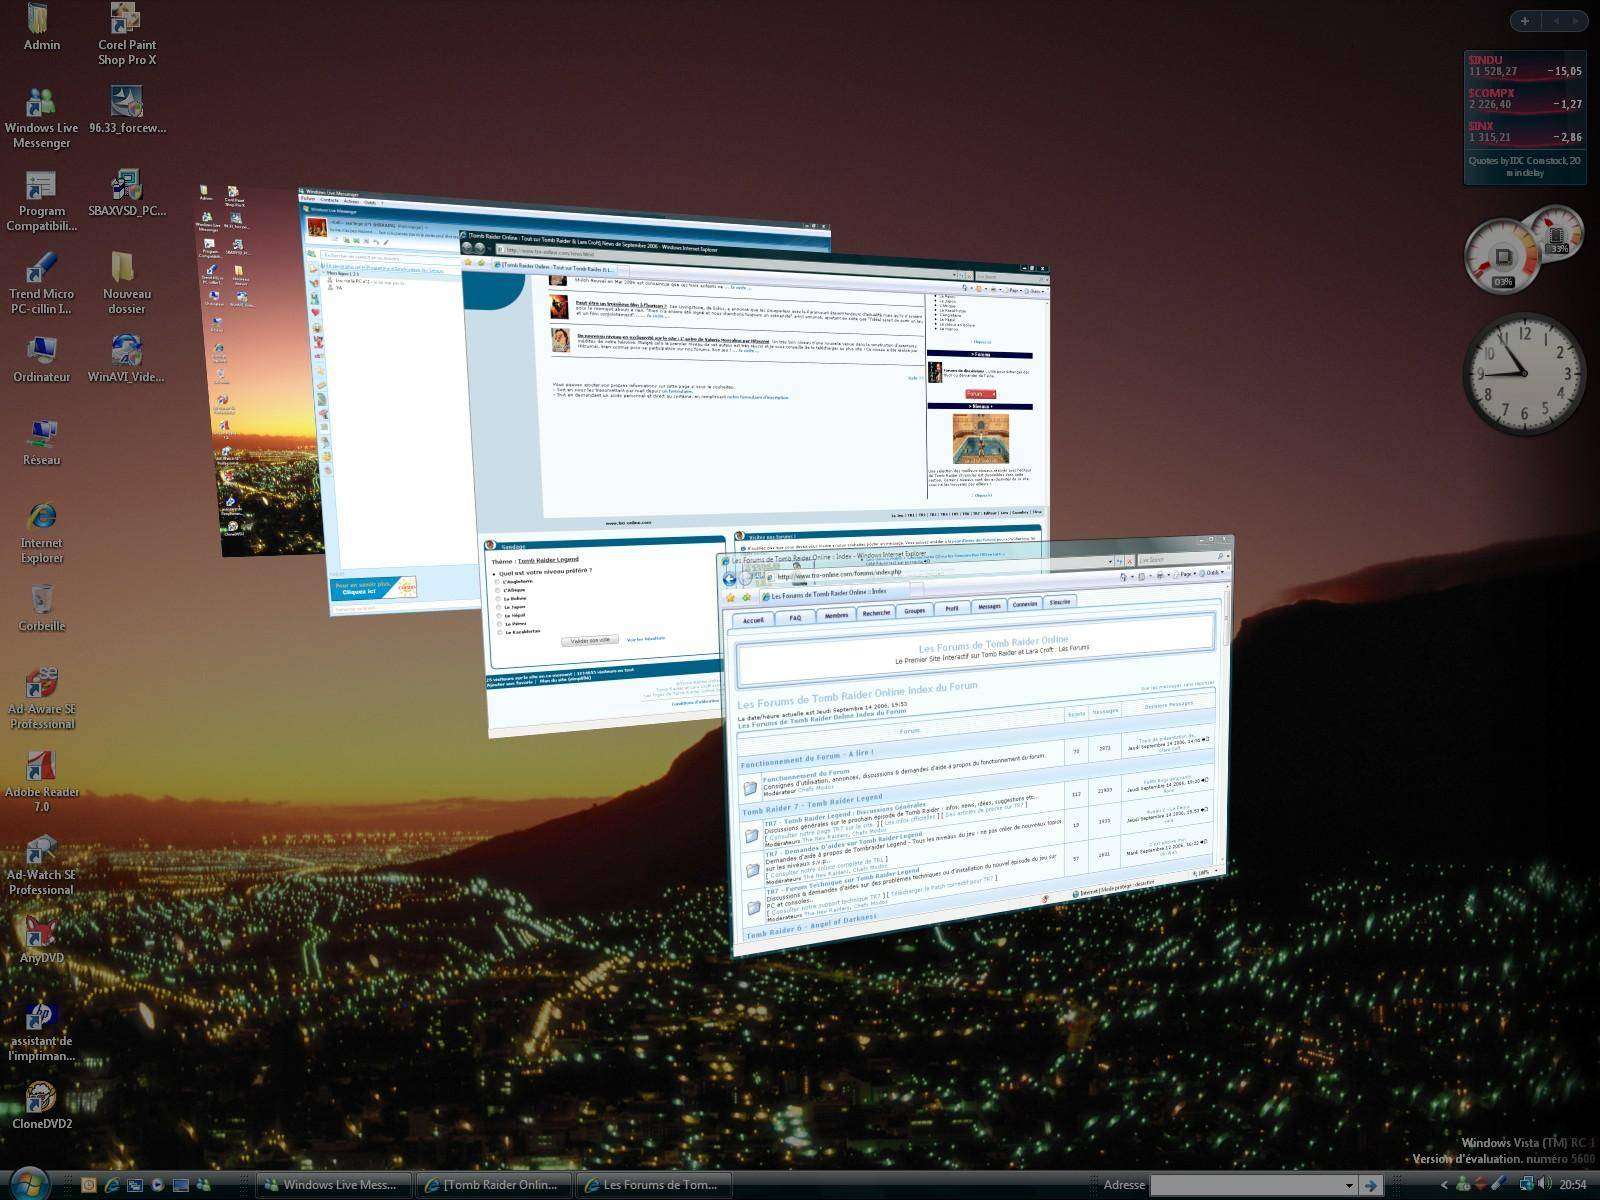Launch Corel Paint Shop Pro X shortcut
1600x1200 pixels.
click(x=126, y=35)
